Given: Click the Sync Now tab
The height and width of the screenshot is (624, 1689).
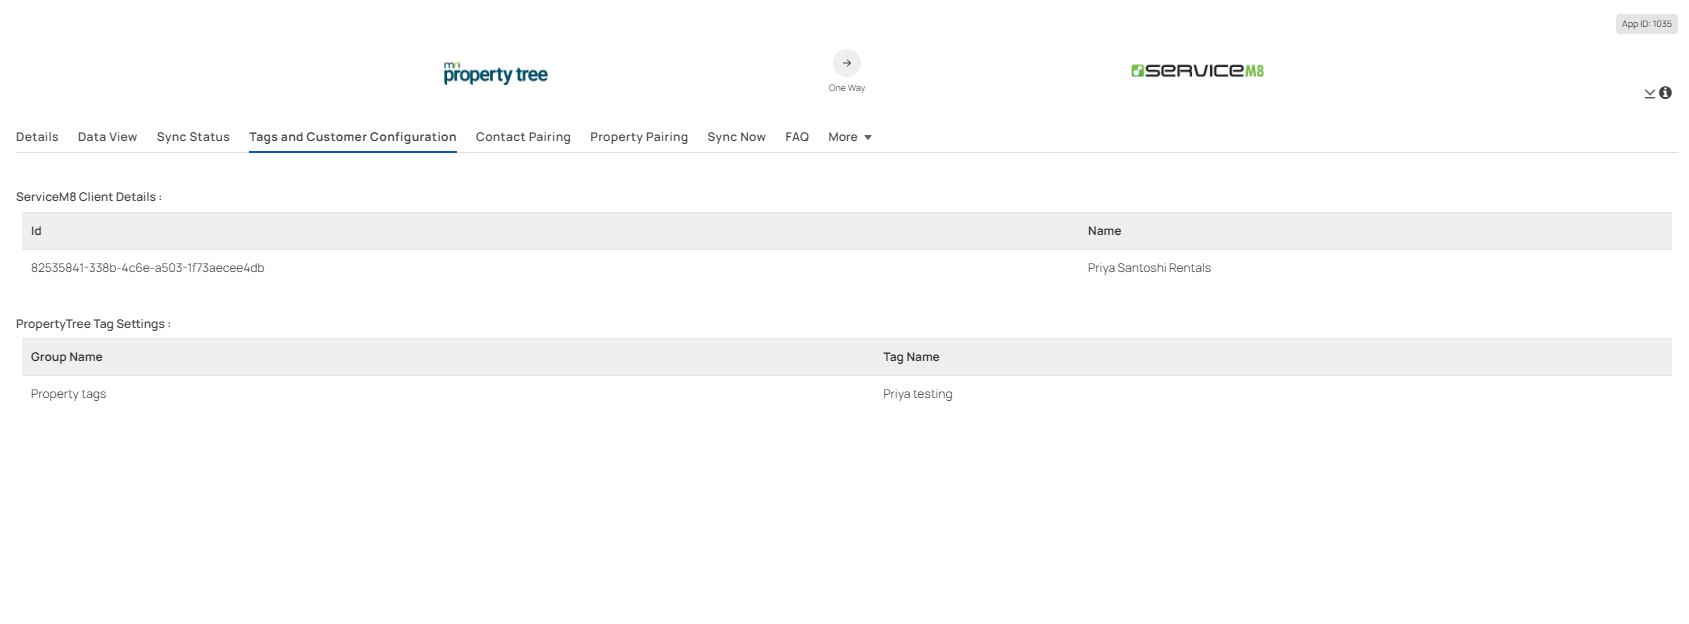Looking at the screenshot, I should [x=736, y=137].
